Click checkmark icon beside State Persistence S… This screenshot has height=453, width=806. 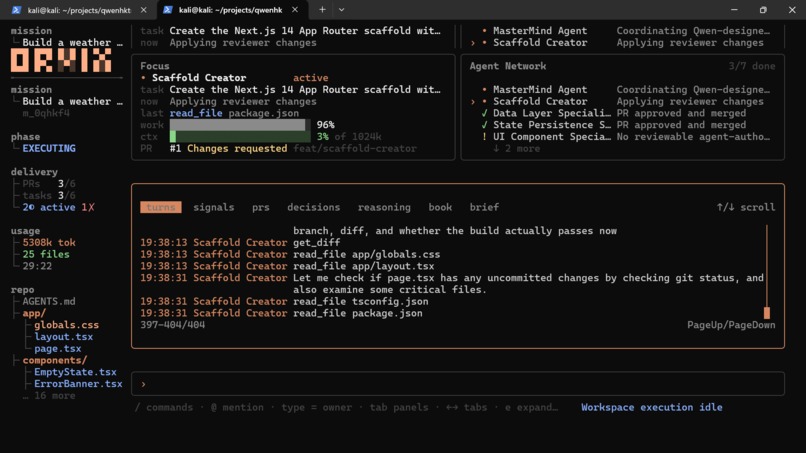[x=484, y=125]
